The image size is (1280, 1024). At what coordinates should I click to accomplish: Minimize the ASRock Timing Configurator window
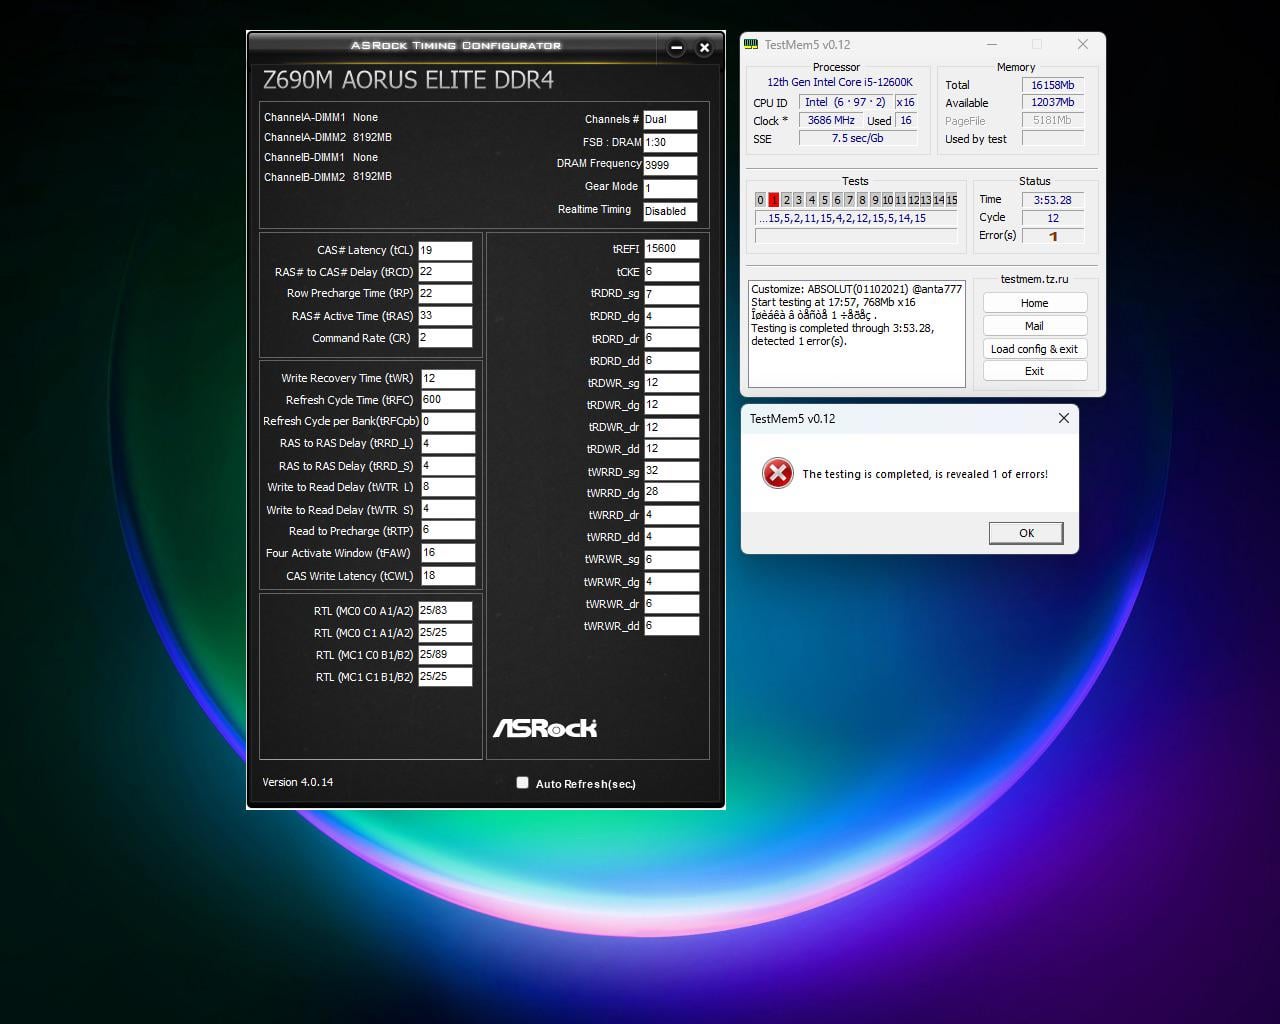(676, 47)
